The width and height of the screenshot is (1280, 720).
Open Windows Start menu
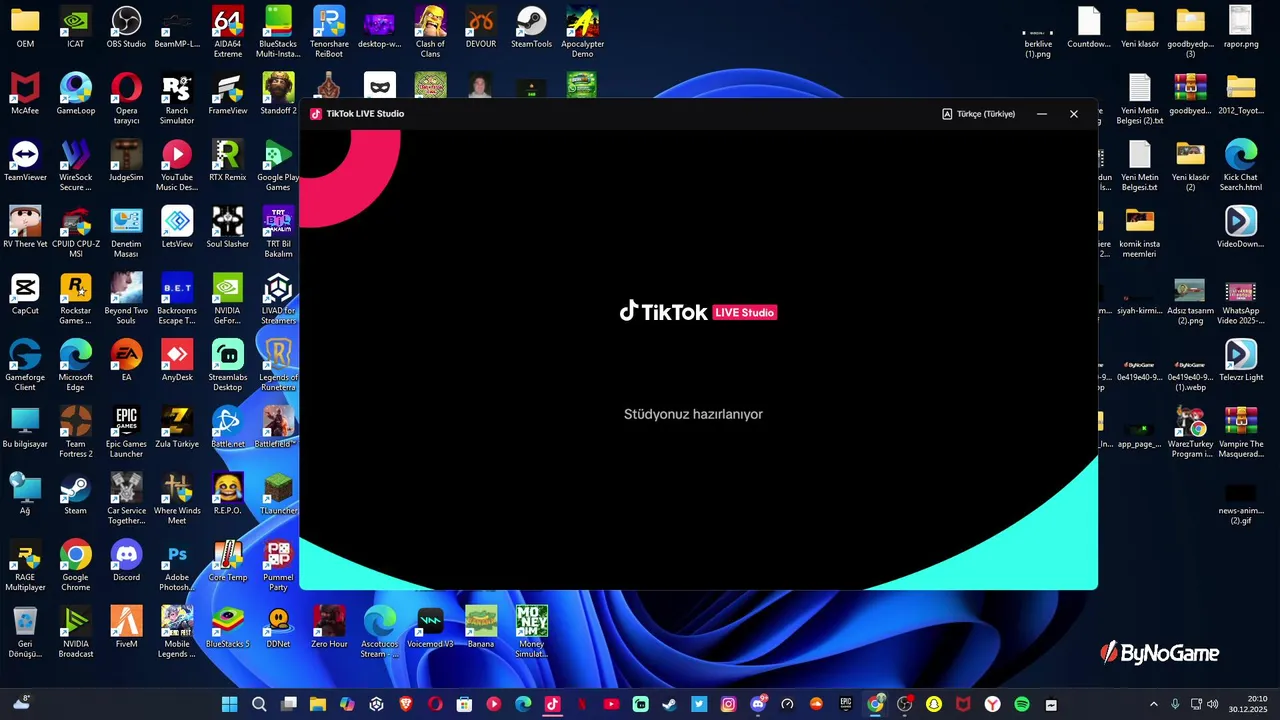point(229,704)
